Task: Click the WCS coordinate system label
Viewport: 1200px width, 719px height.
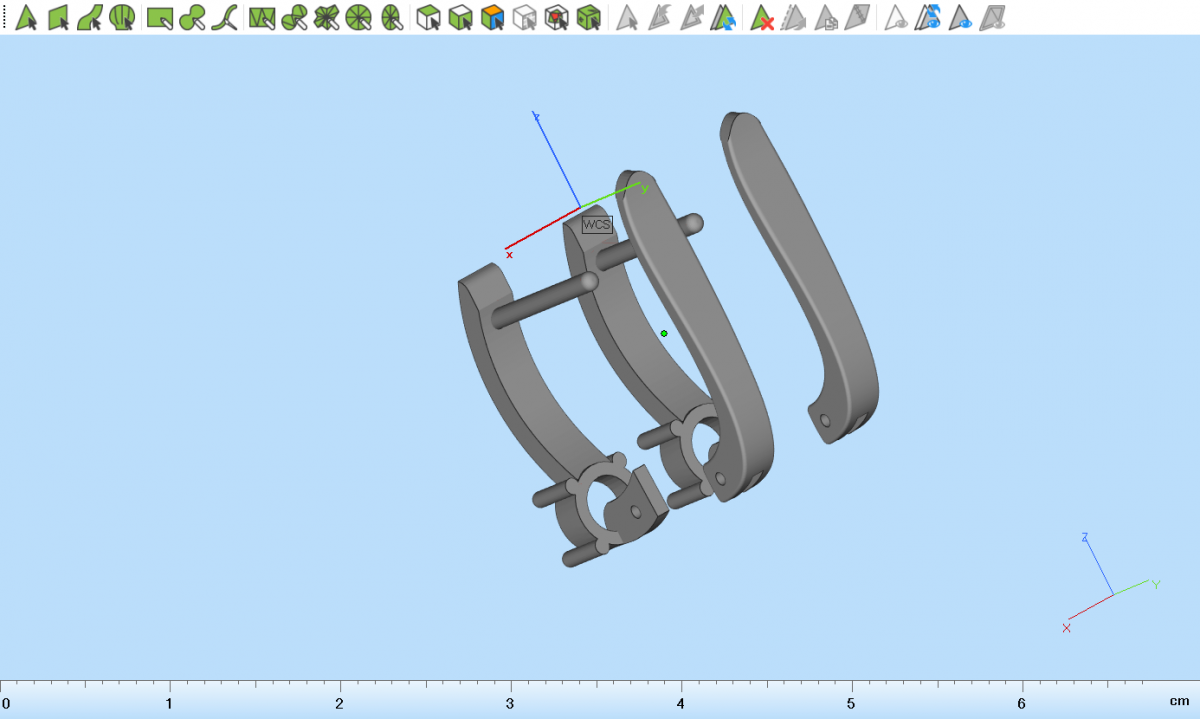Action: tap(596, 225)
